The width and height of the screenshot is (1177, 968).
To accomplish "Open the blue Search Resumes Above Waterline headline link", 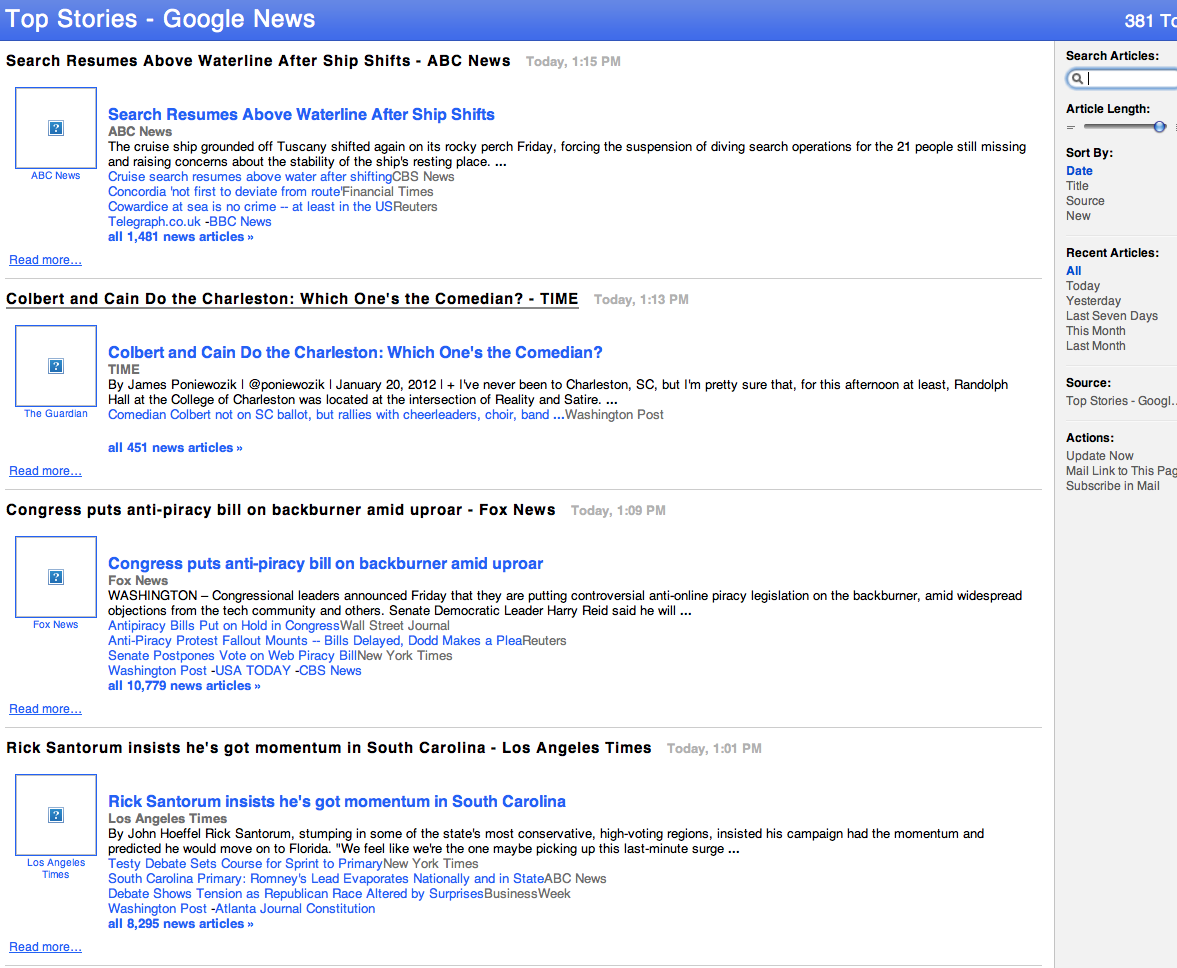I will pos(301,115).
